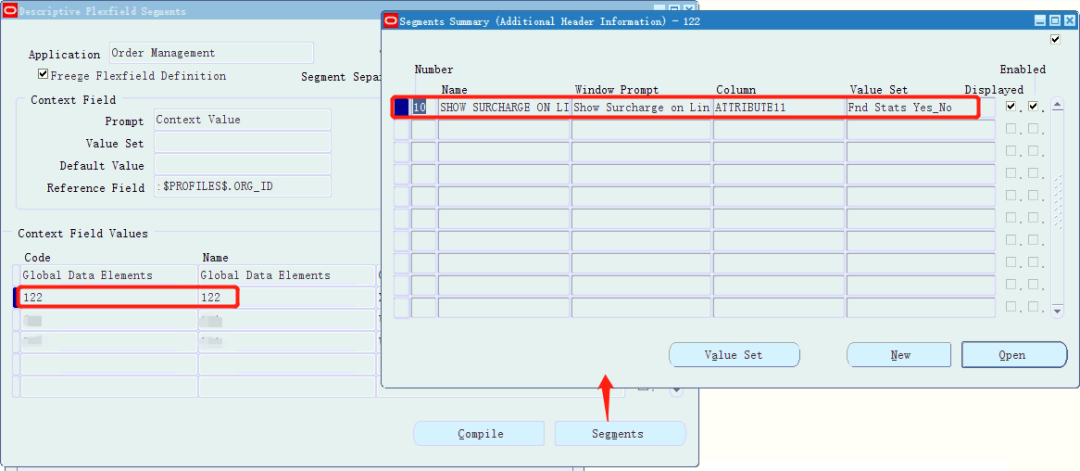Click Prompt field containing Context Value
Image resolution: width=1080 pixels, height=471 pixels.
(242, 119)
